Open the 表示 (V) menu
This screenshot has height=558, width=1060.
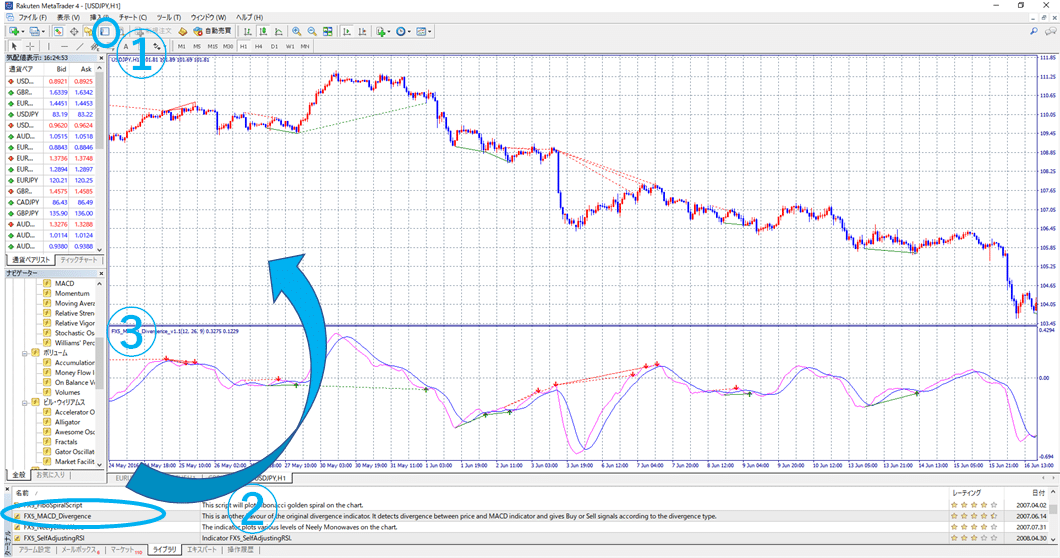[x=68, y=18]
